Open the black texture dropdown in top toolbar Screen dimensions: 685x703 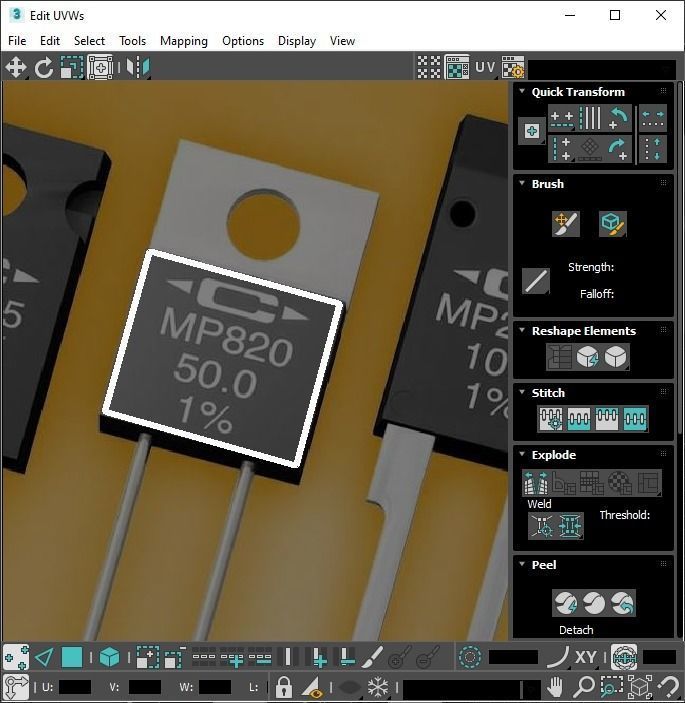pos(602,69)
